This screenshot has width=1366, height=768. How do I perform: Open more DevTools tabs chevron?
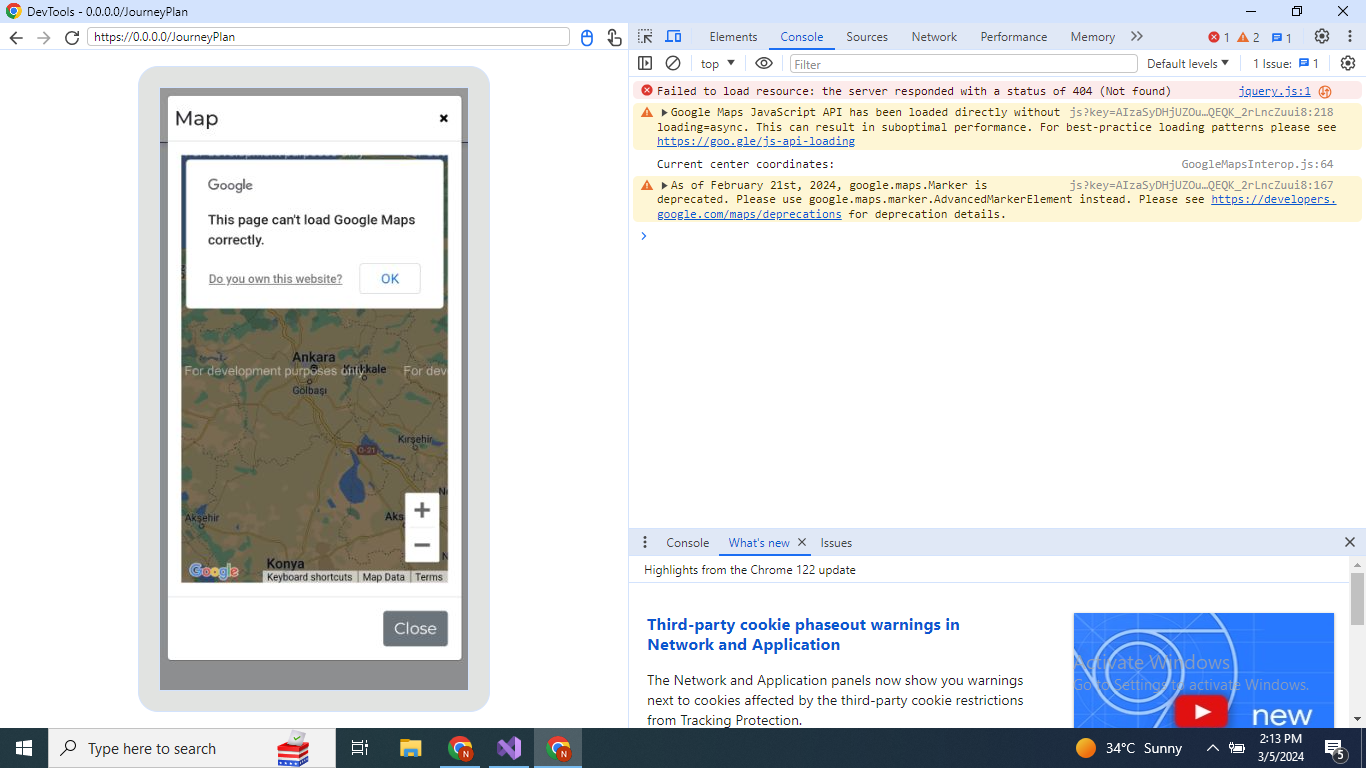coord(1137,37)
